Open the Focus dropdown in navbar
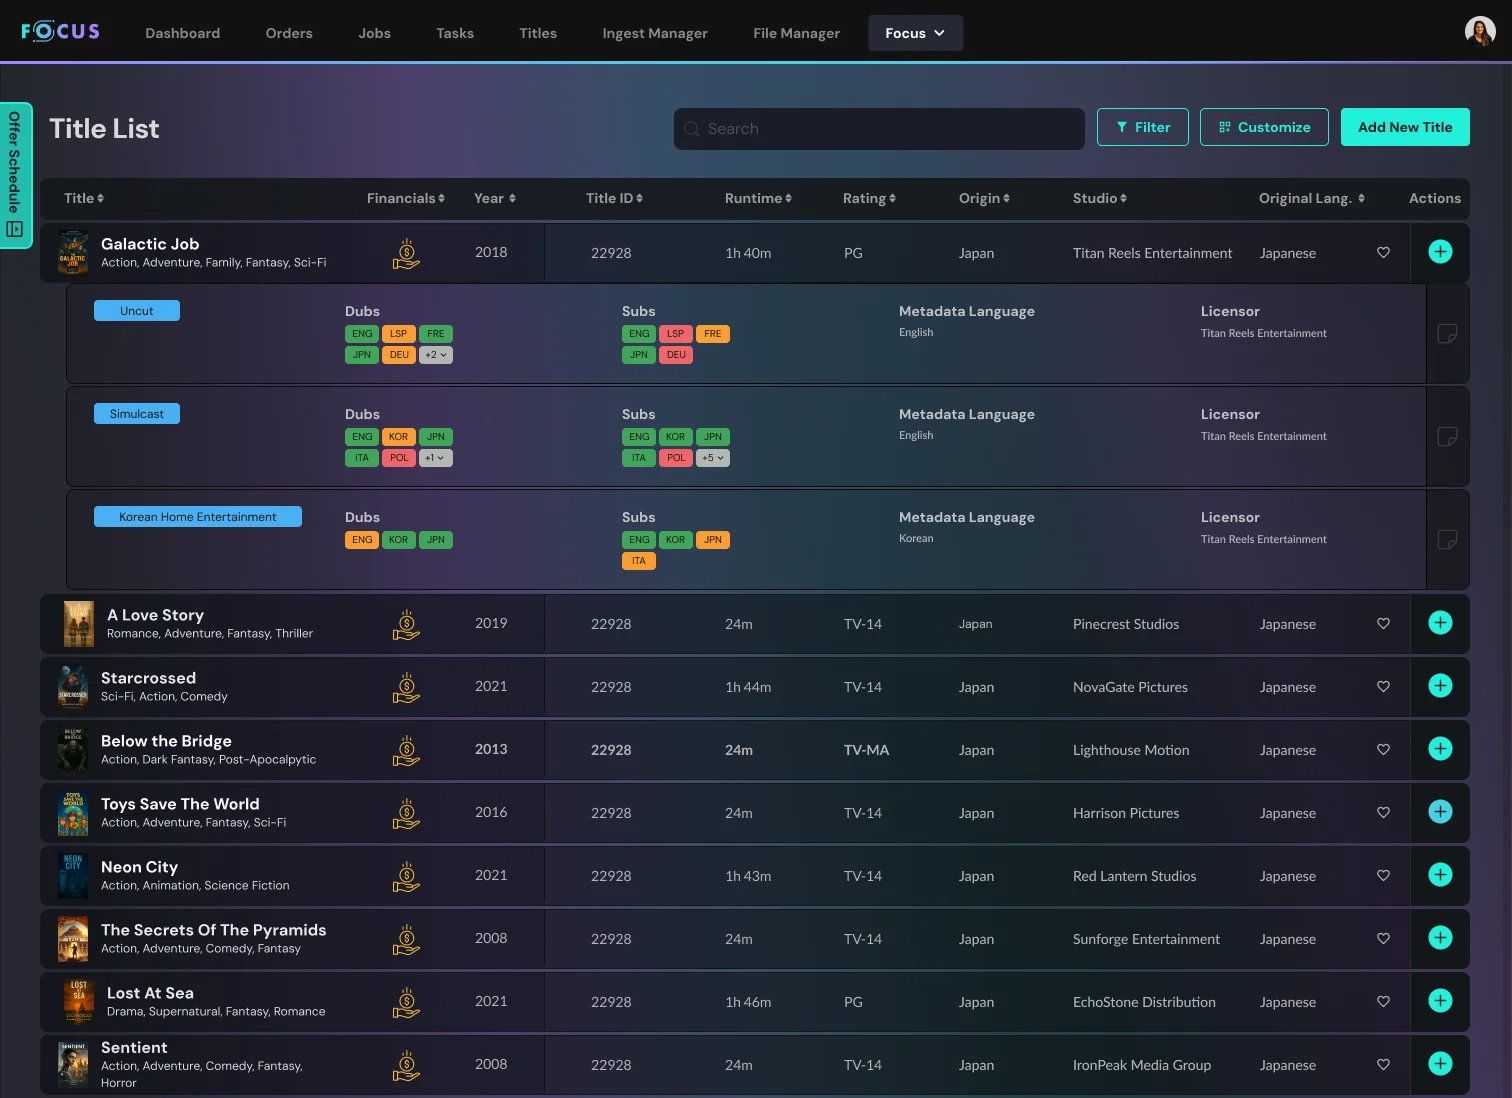This screenshot has height=1098, width=1512. coord(915,33)
